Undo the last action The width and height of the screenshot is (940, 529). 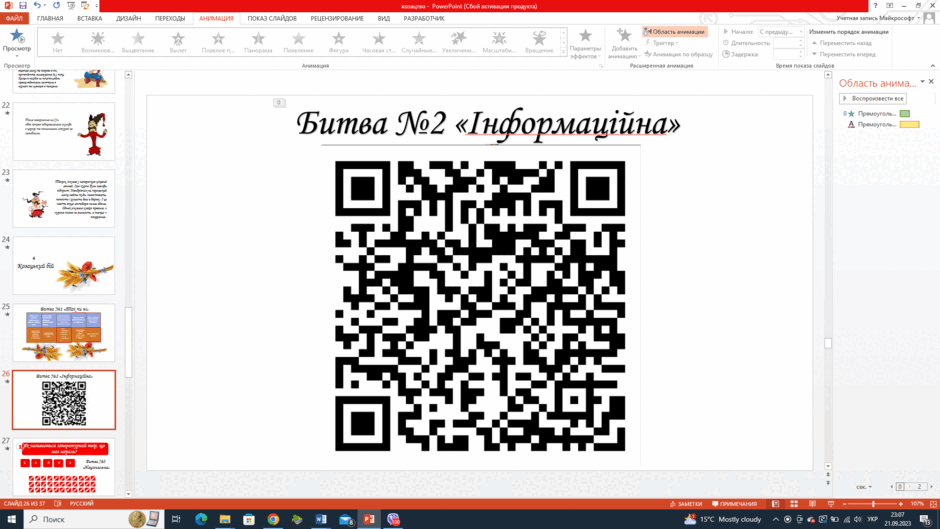point(37,5)
